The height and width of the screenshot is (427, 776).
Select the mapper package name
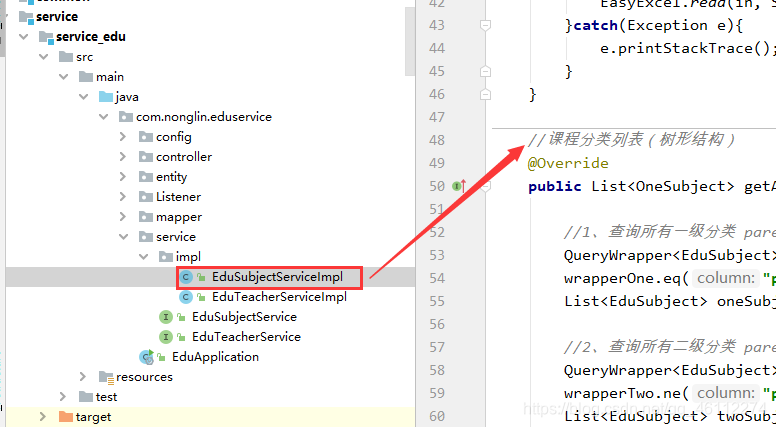(x=179, y=217)
